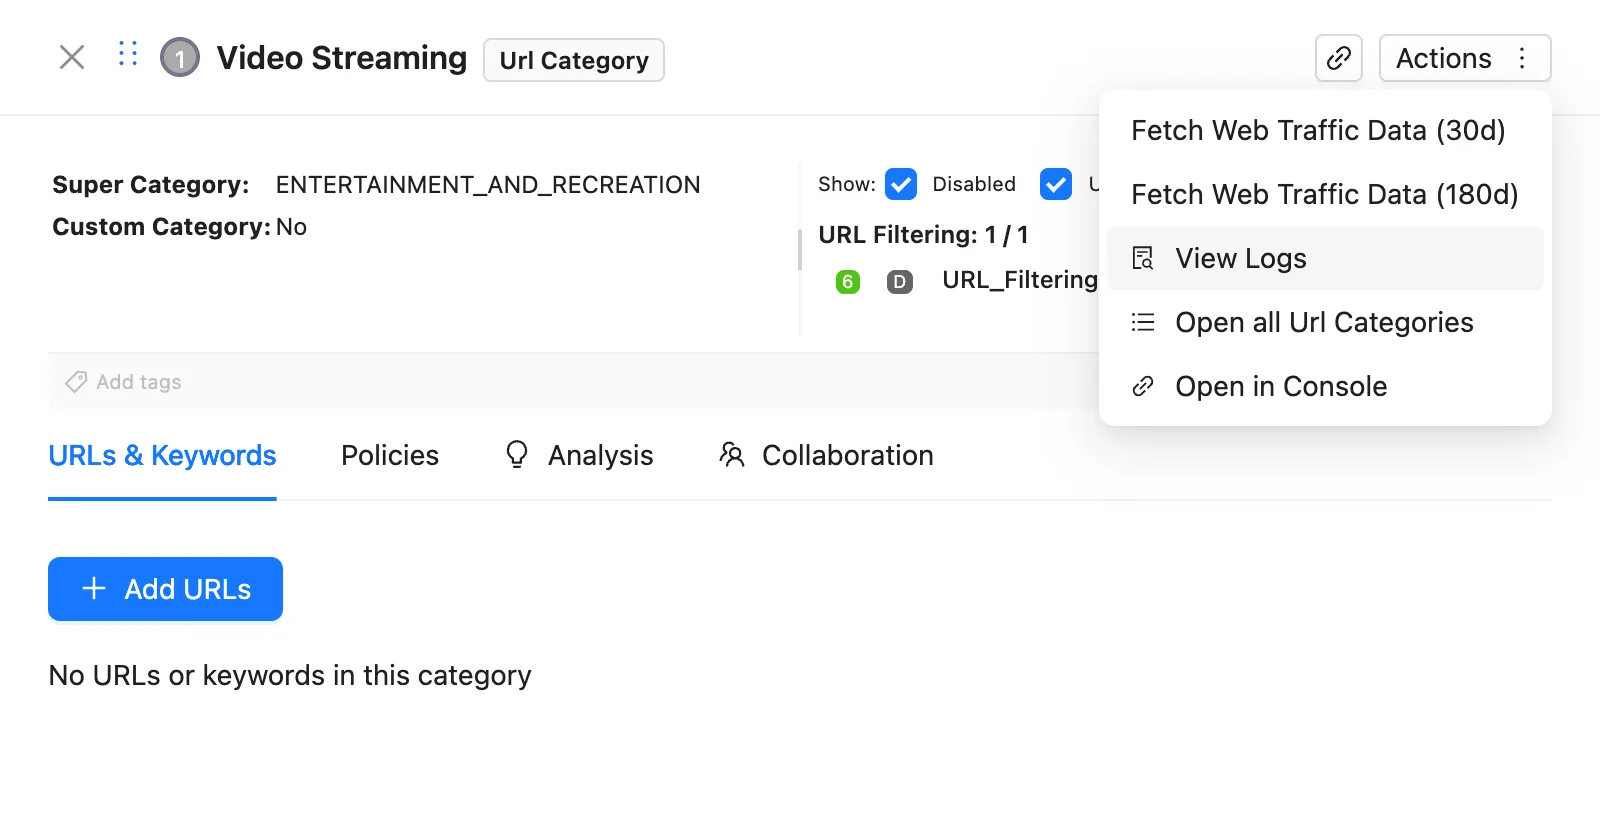Click the ENTERTAINMENT_AND_RECREATION super category value
This screenshot has height=820, width=1600.
coord(488,185)
